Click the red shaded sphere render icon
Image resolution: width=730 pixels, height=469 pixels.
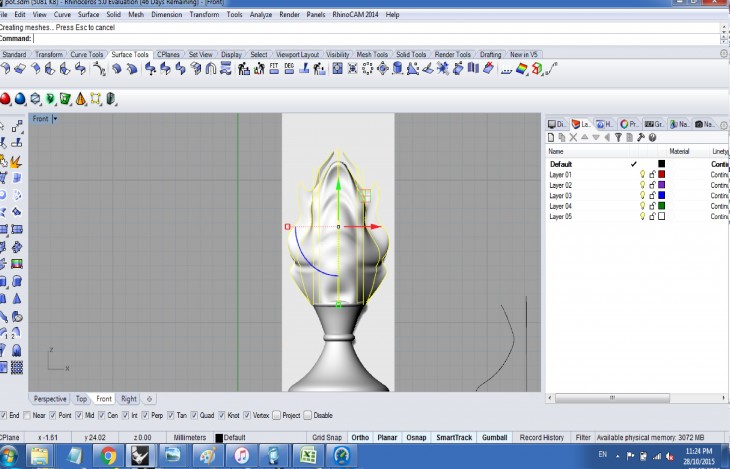[x=6, y=99]
